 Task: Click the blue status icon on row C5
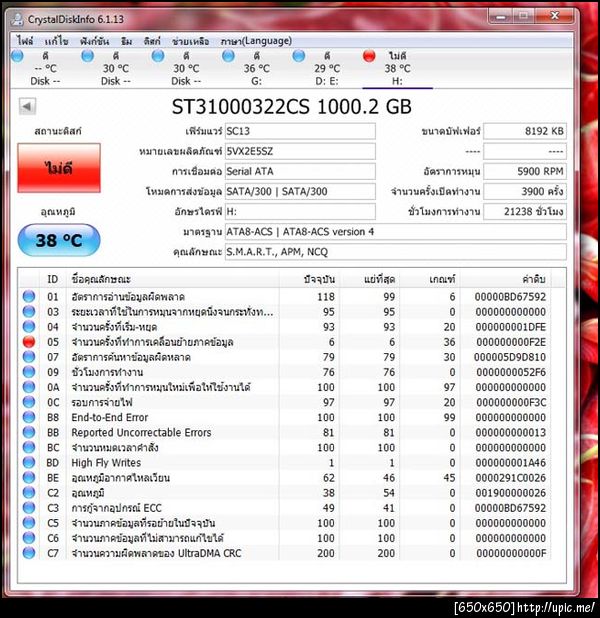point(29,523)
